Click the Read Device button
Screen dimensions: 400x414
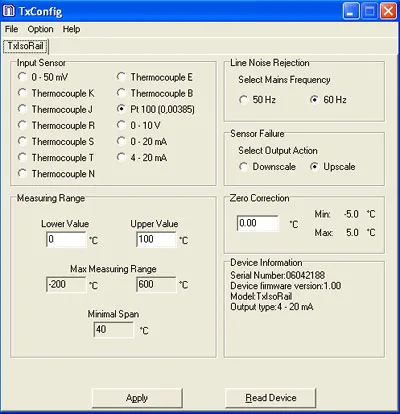tap(271, 398)
